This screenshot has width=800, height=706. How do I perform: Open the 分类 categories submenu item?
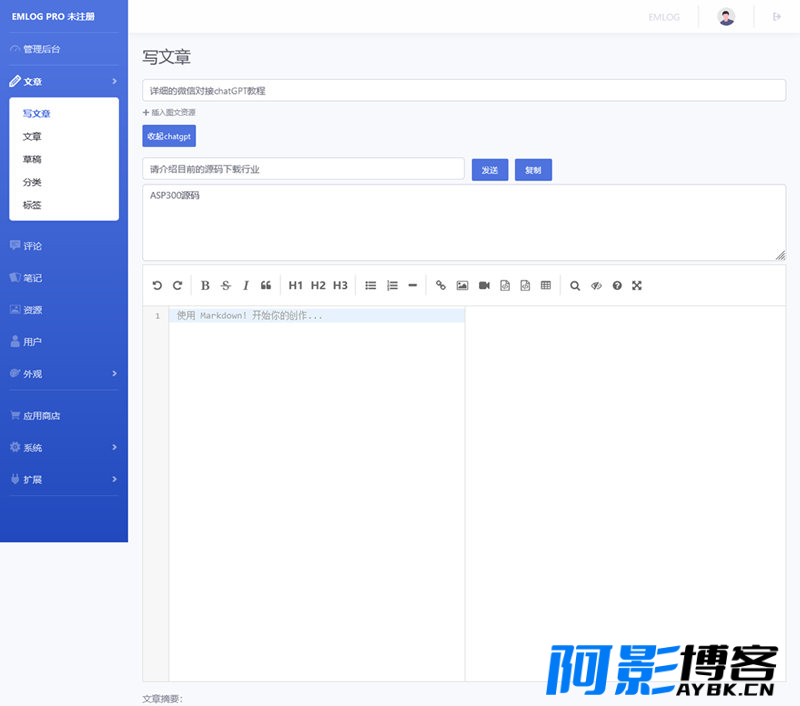point(32,182)
